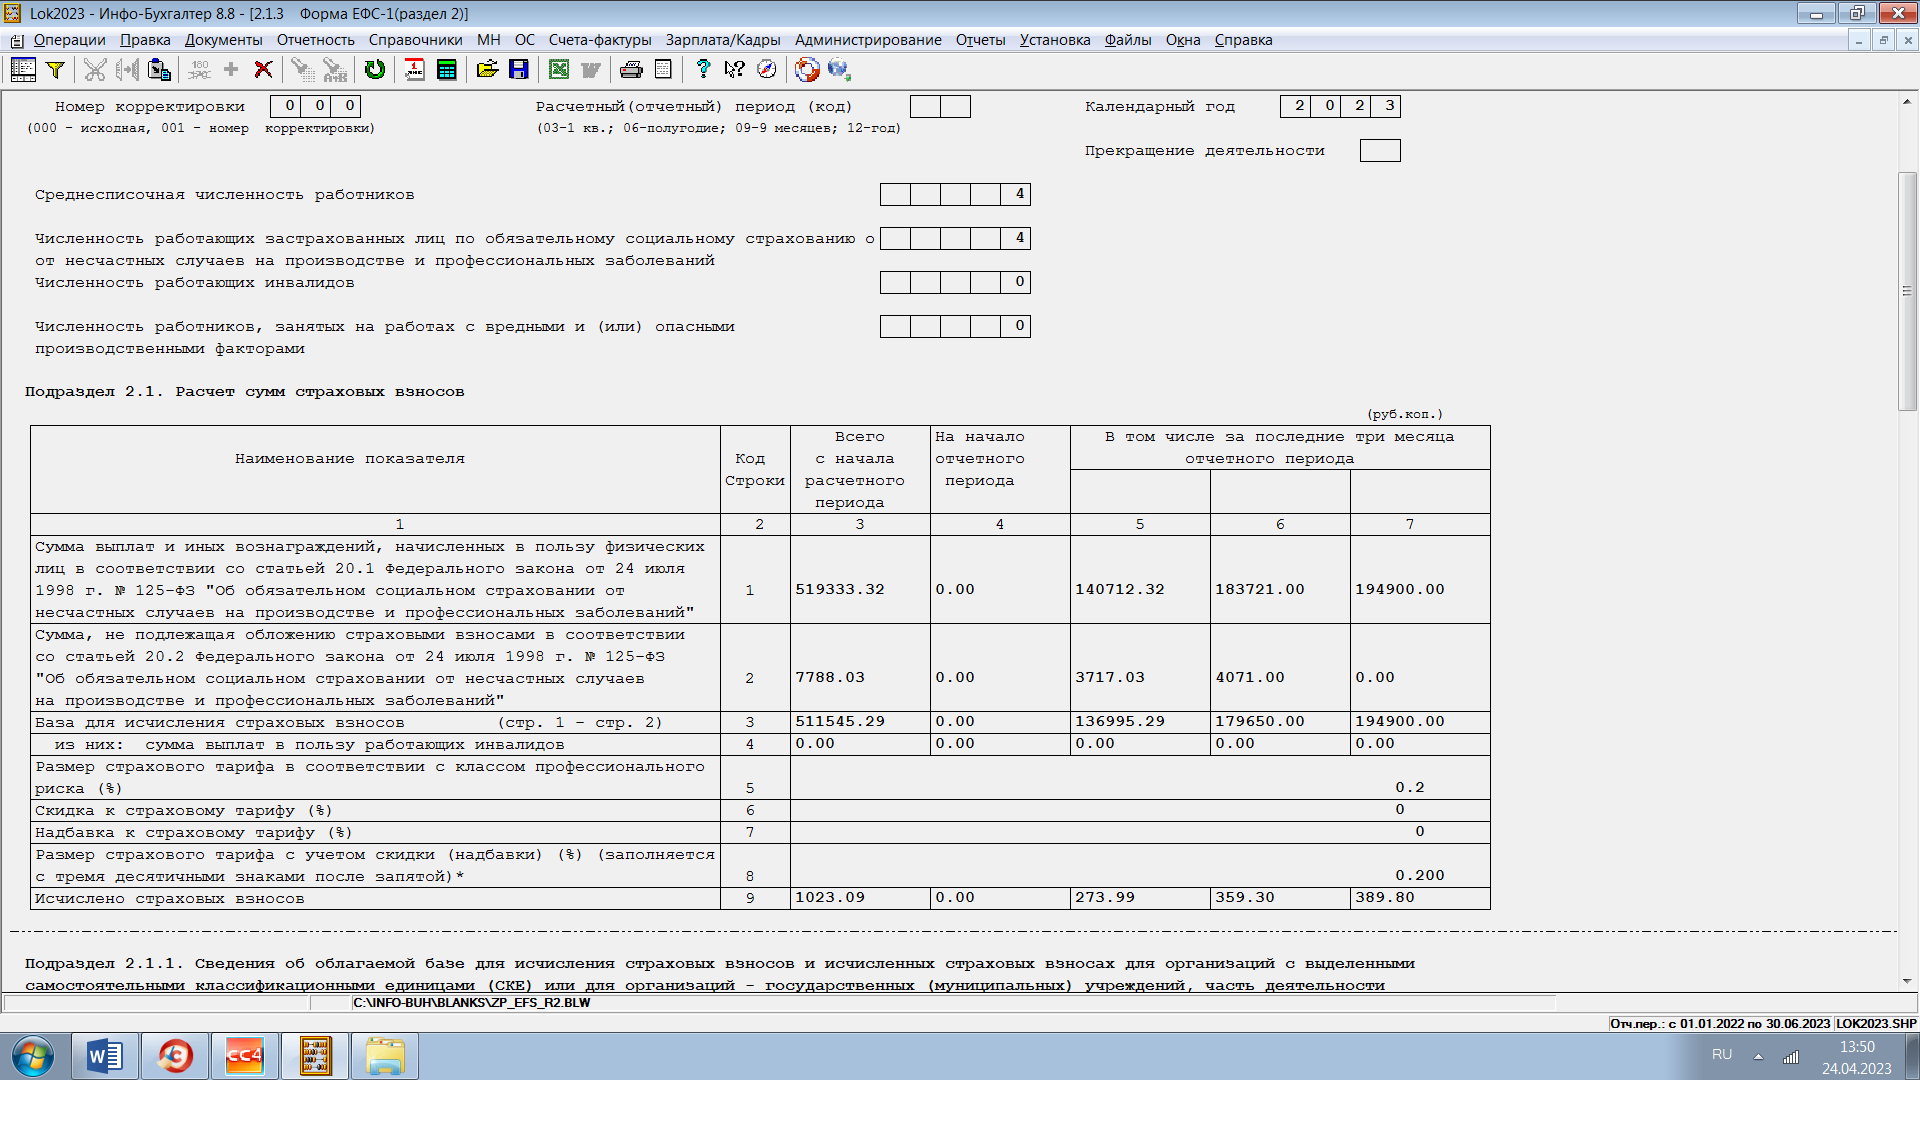Click the globe web update icon
The width and height of the screenshot is (1920, 1124).
click(839, 69)
